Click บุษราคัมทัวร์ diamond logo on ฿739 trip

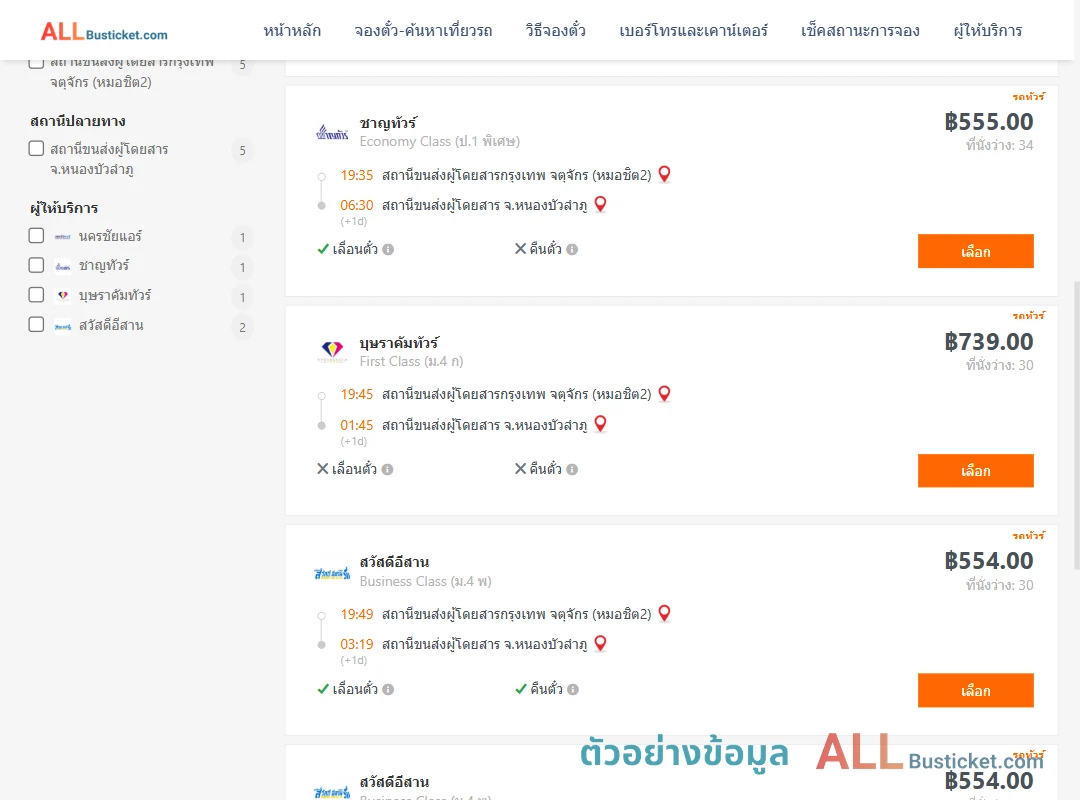(x=332, y=351)
